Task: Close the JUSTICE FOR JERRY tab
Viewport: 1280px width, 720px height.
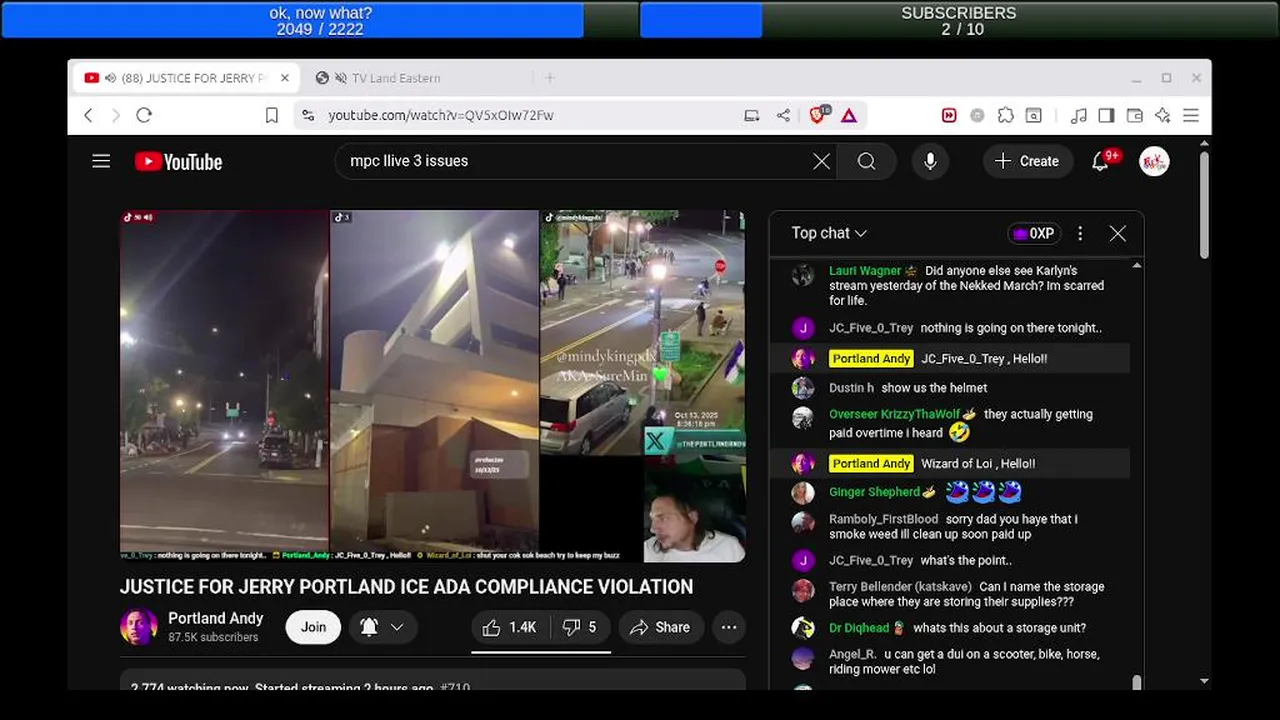Action: click(x=284, y=78)
